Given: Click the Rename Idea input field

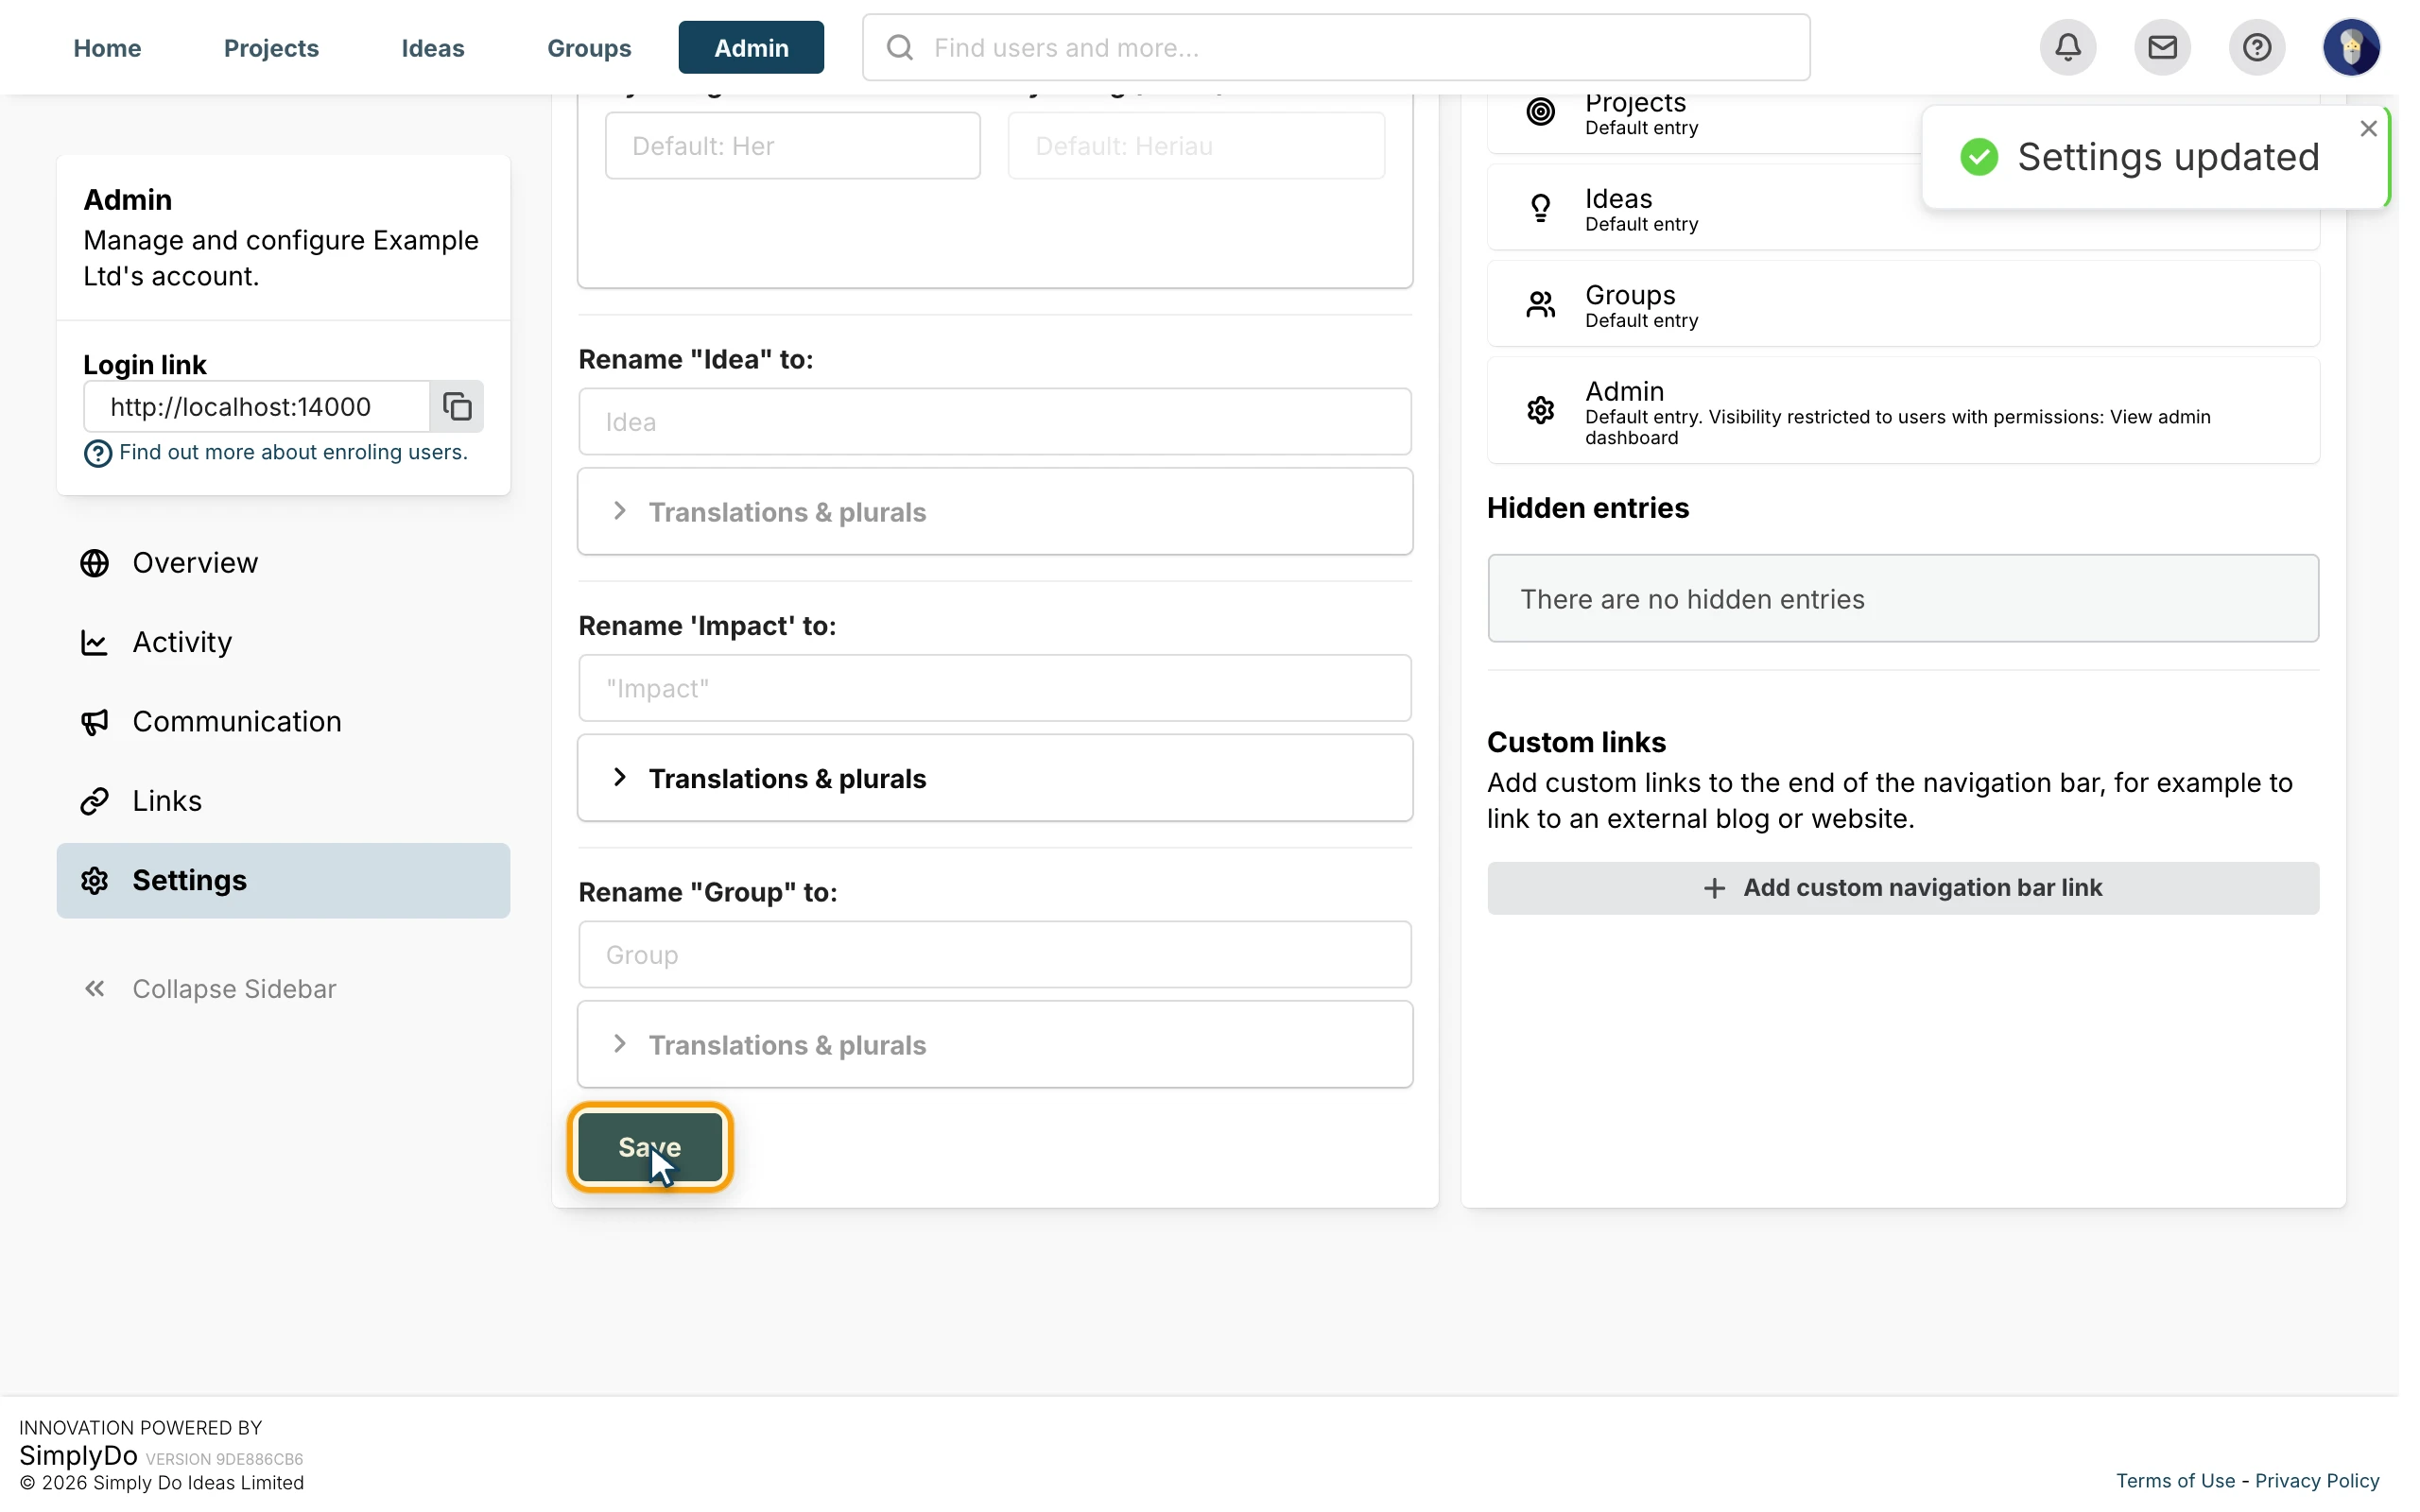Looking at the screenshot, I should (995, 422).
